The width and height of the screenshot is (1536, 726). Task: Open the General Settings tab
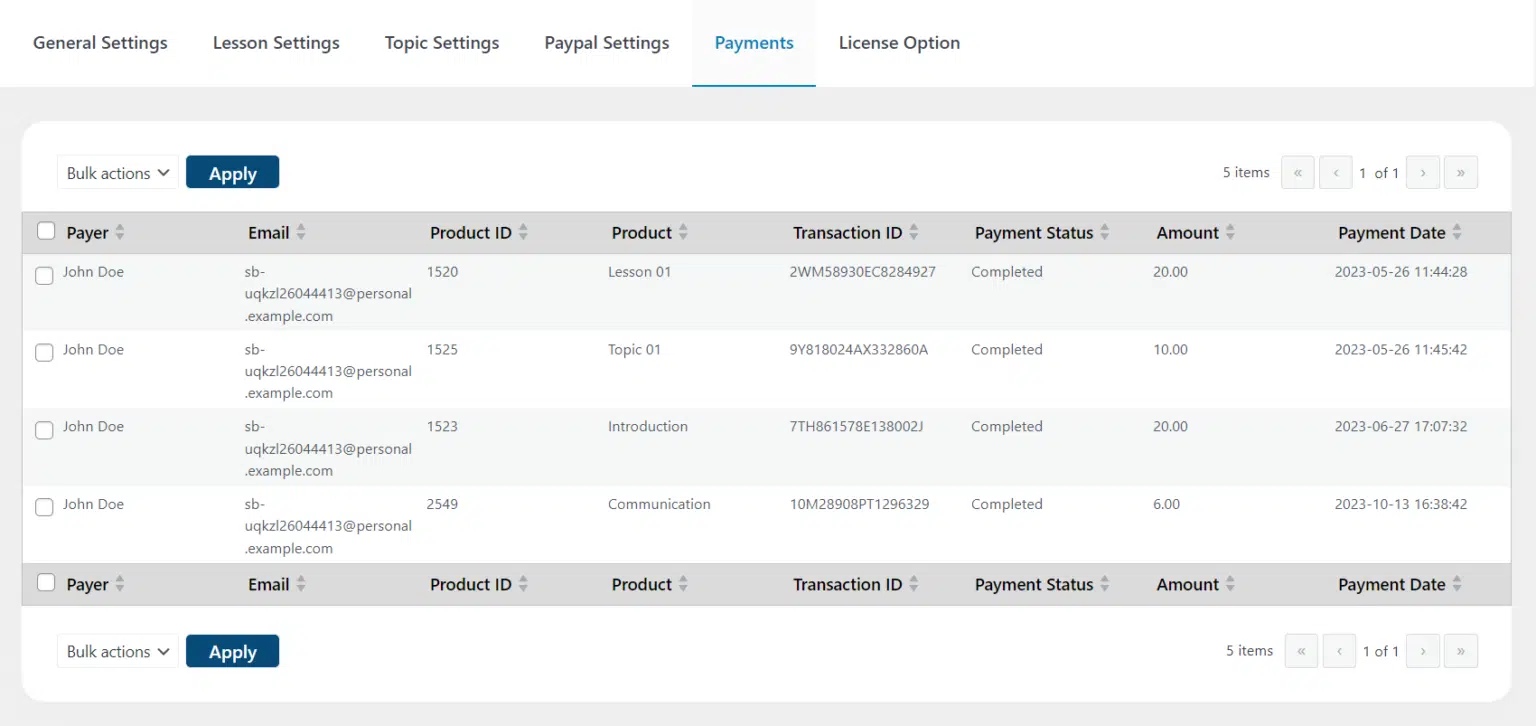coord(100,43)
